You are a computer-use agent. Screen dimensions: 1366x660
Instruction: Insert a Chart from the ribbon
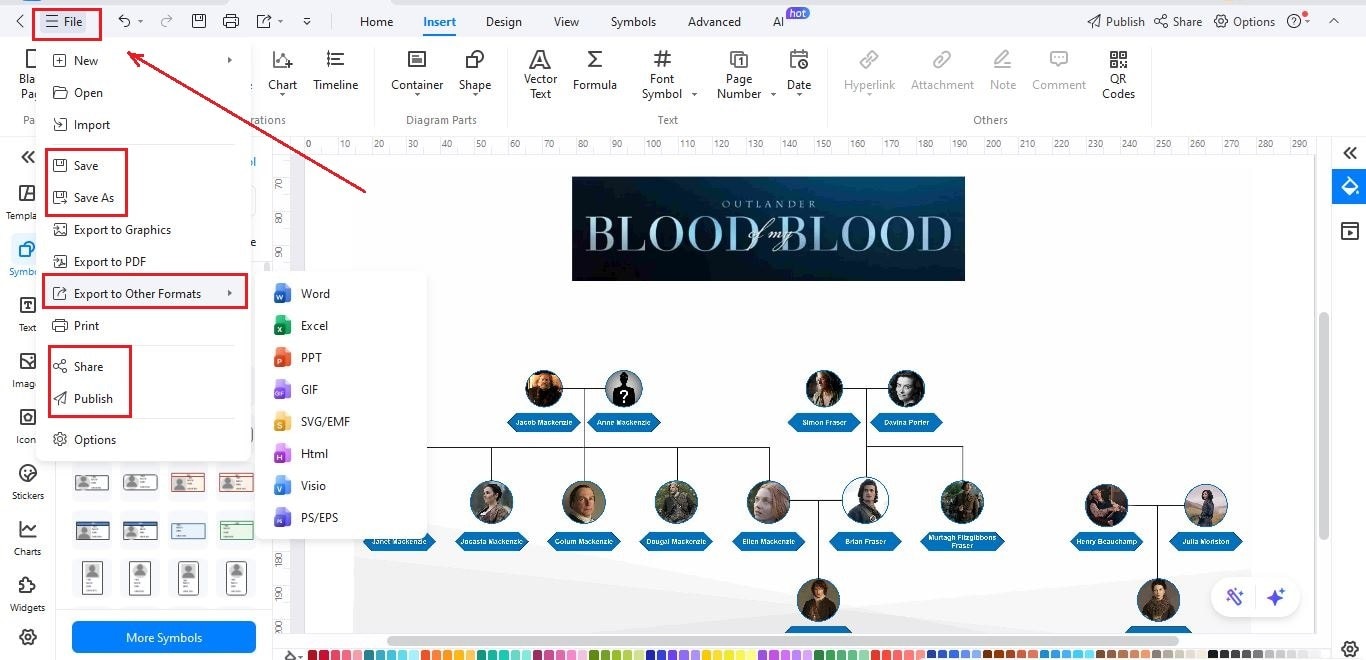282,70
